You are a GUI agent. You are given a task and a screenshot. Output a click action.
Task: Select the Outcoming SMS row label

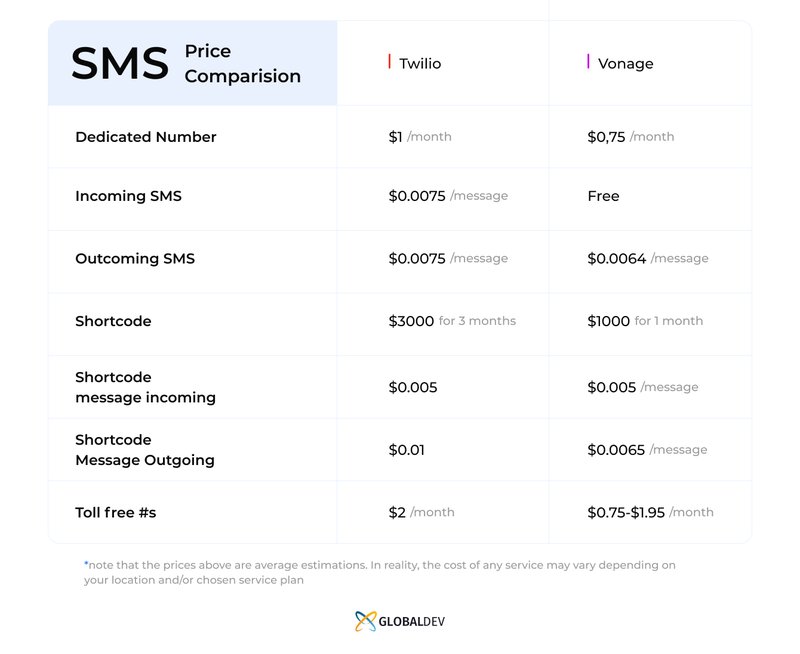tap(135, 259)
